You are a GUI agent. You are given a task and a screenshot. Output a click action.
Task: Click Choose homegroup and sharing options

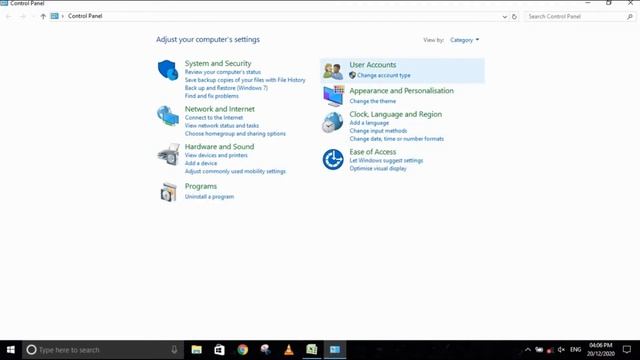(235, 134)
